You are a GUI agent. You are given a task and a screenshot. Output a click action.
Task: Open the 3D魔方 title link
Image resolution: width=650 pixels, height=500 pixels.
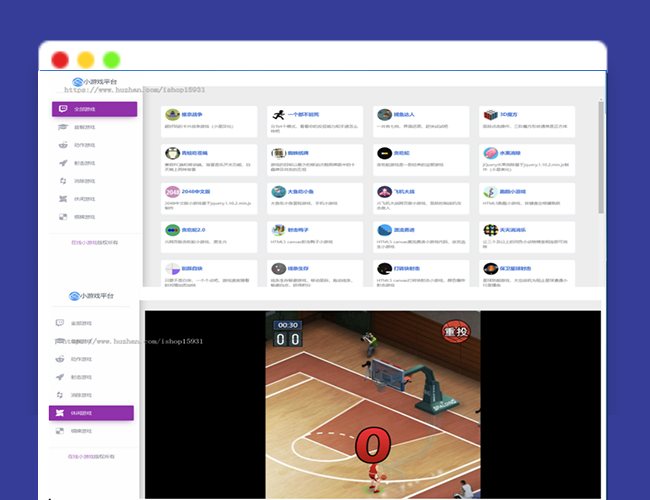pos(508,114)
